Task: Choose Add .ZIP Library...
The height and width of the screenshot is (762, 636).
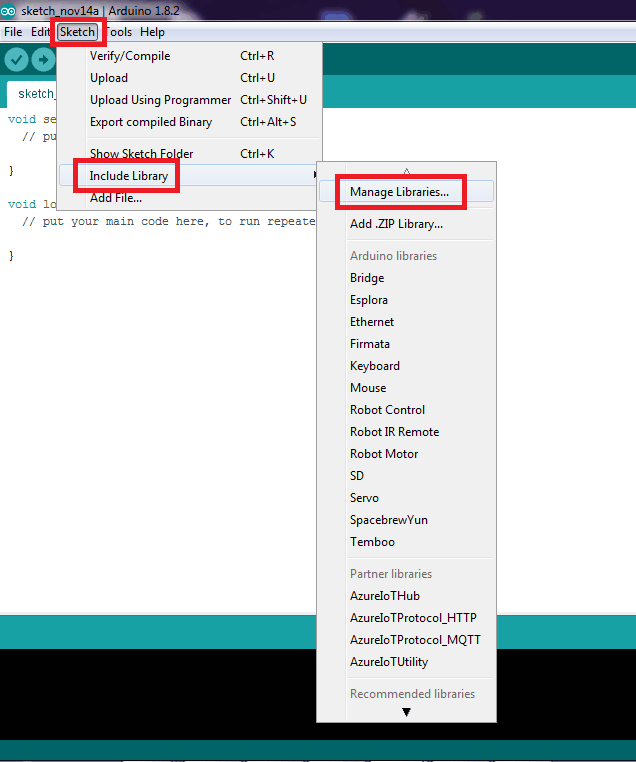Action: click(406, 224)
